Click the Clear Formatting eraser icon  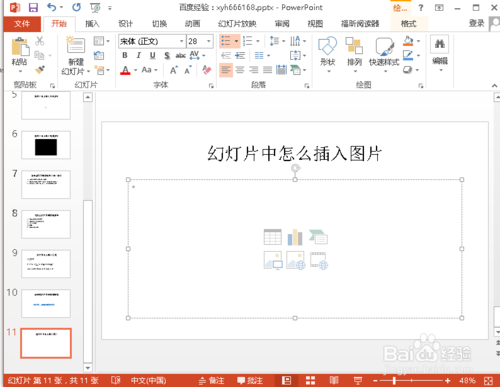[207, 70]
